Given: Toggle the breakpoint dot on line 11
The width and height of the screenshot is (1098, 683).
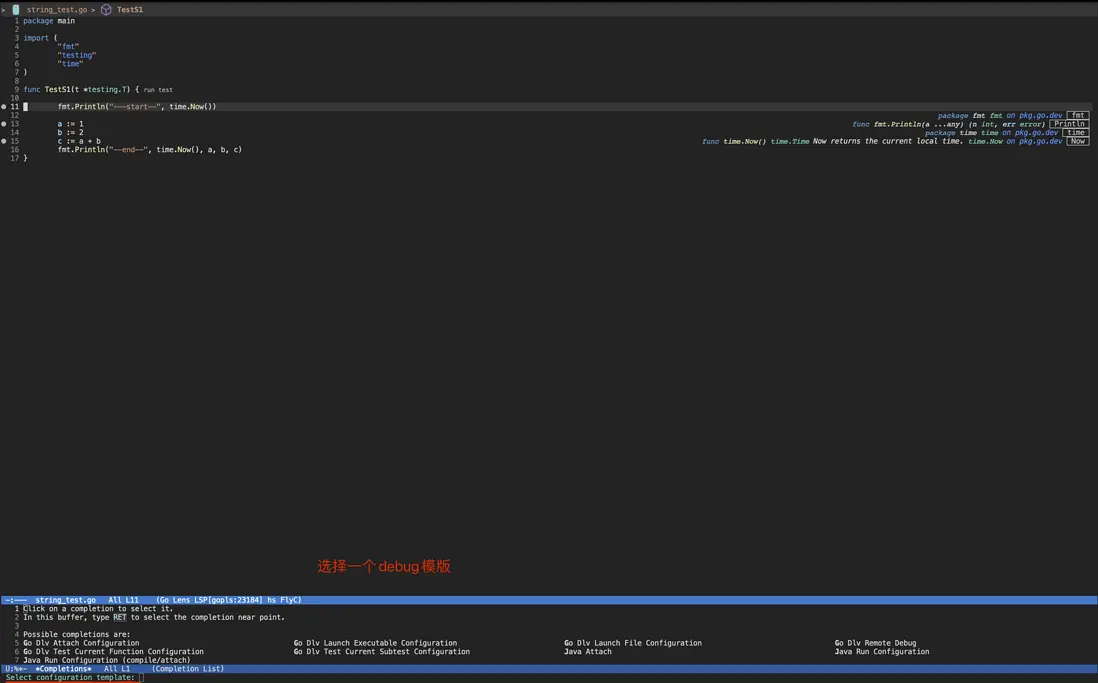Looking at the screenshot, I should 4,106.
